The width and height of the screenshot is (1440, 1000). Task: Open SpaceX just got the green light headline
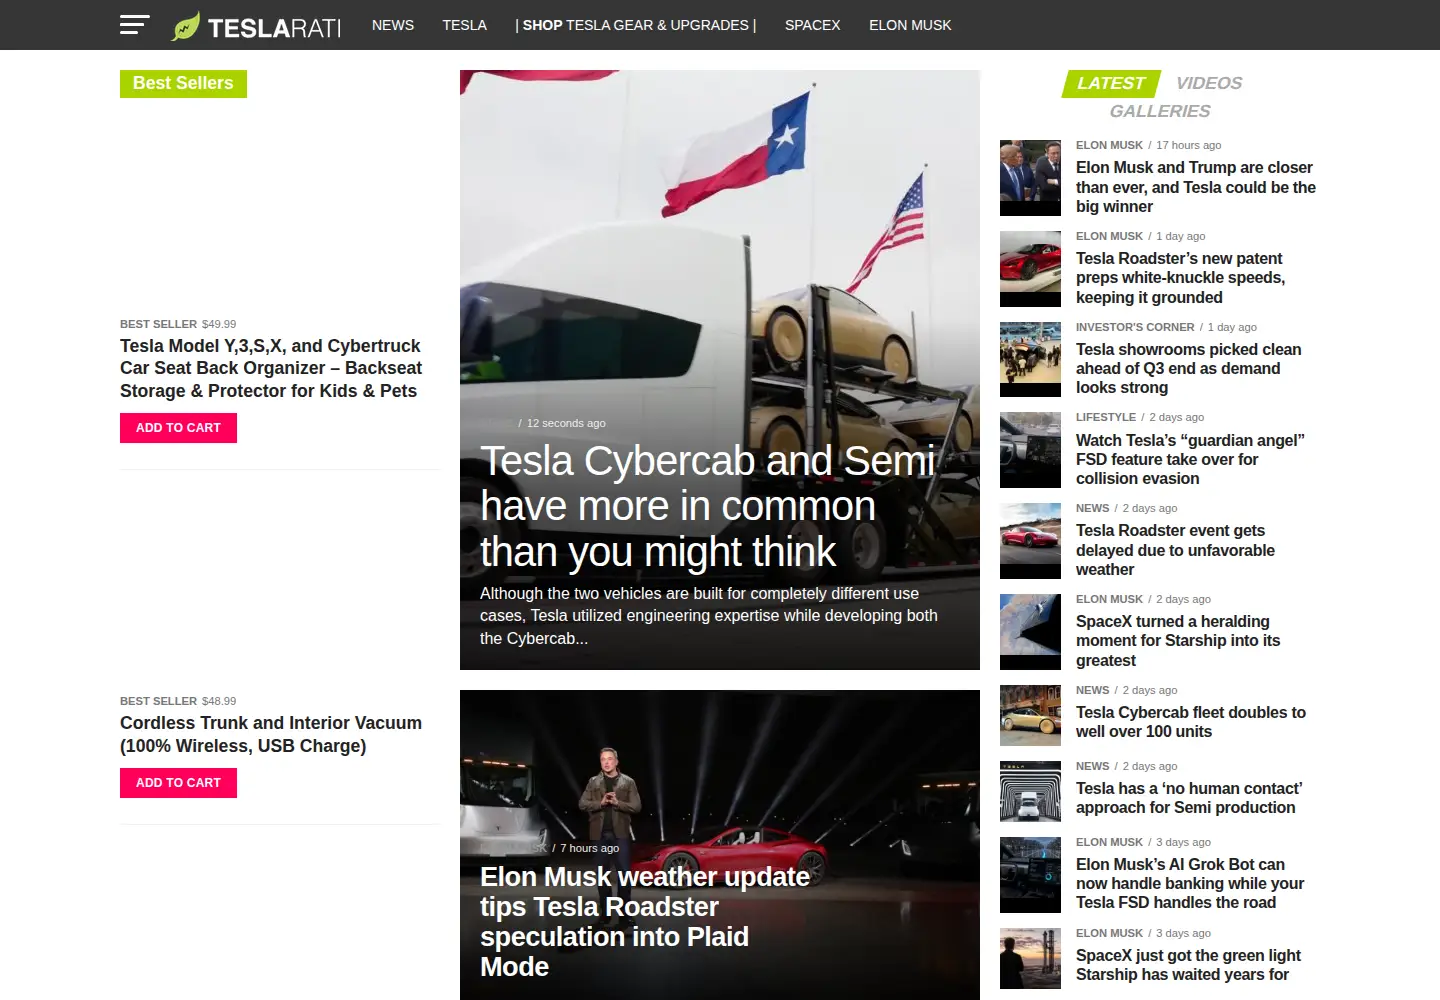(1188, 965)
